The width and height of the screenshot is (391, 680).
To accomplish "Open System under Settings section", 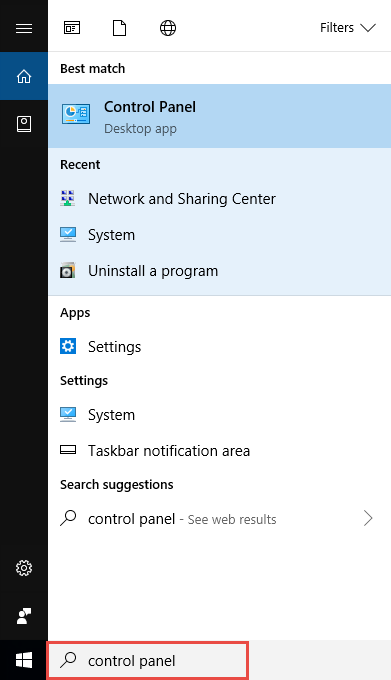I will 219,415.
